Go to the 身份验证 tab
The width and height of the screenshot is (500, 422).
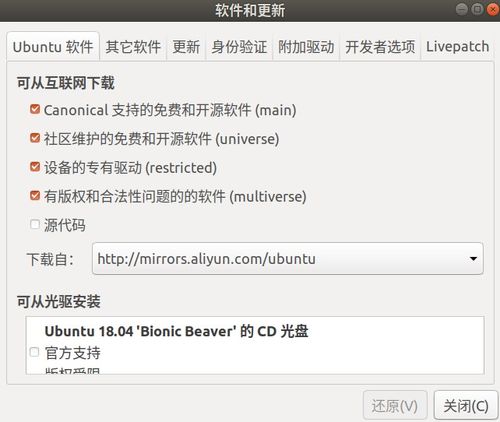239,47
